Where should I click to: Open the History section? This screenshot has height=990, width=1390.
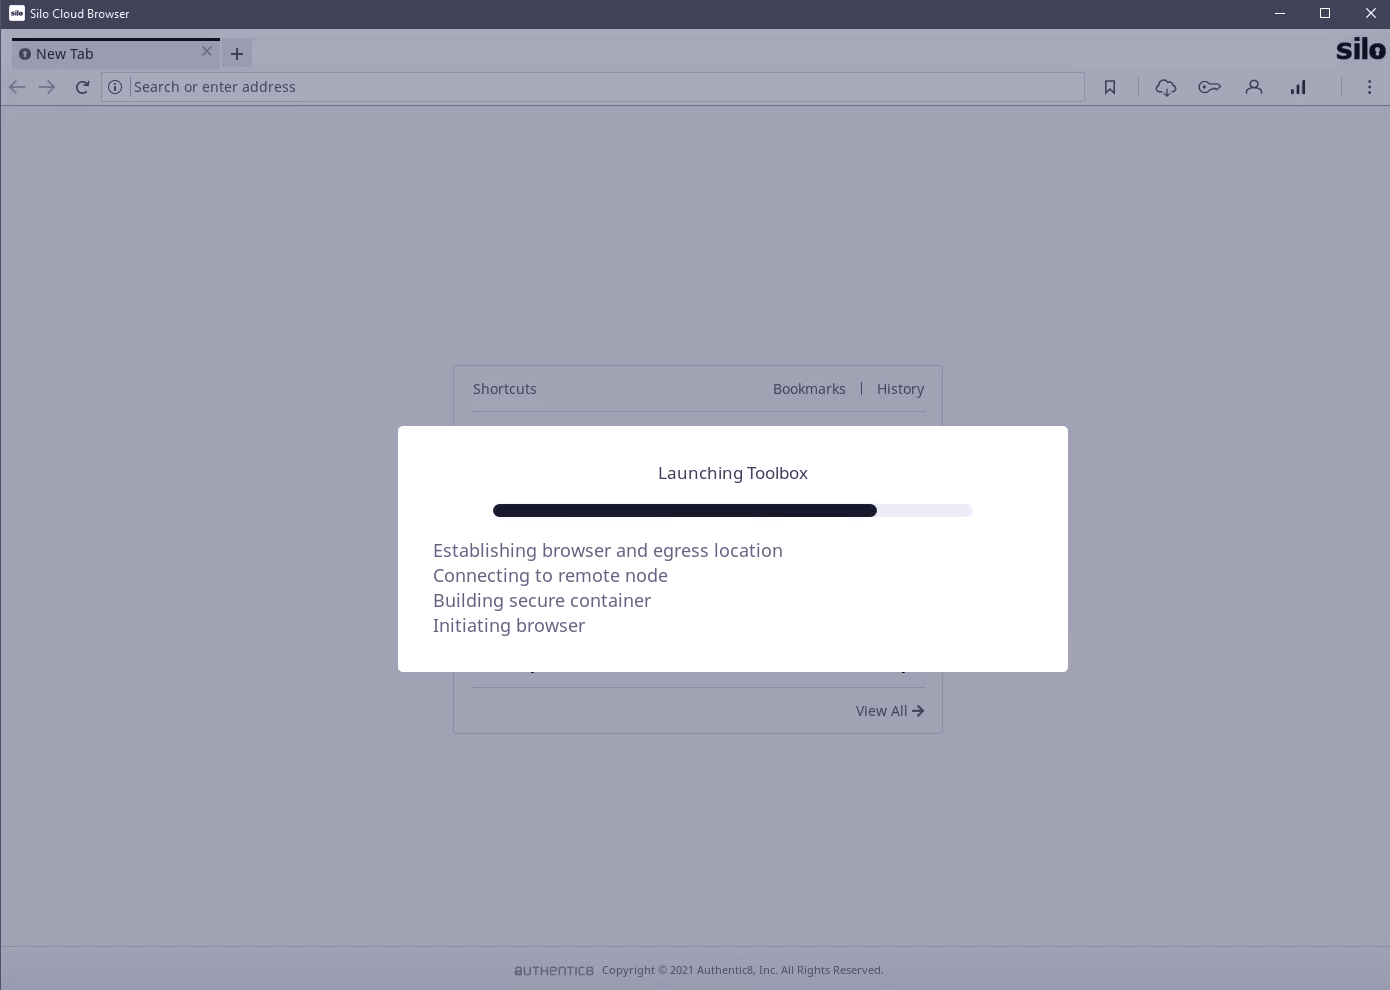point(900,389)
